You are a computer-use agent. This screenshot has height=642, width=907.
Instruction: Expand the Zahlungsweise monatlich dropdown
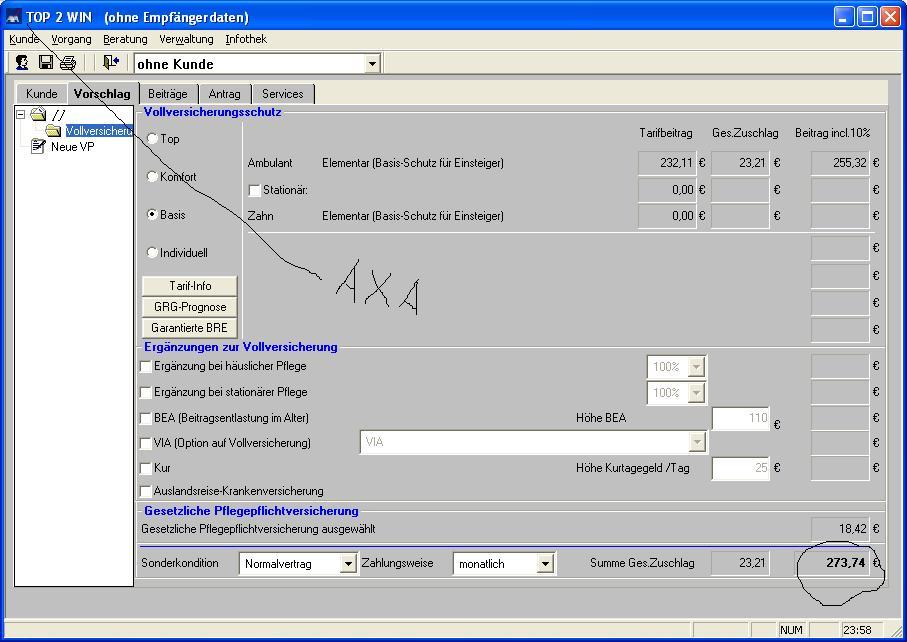point(545,564)
